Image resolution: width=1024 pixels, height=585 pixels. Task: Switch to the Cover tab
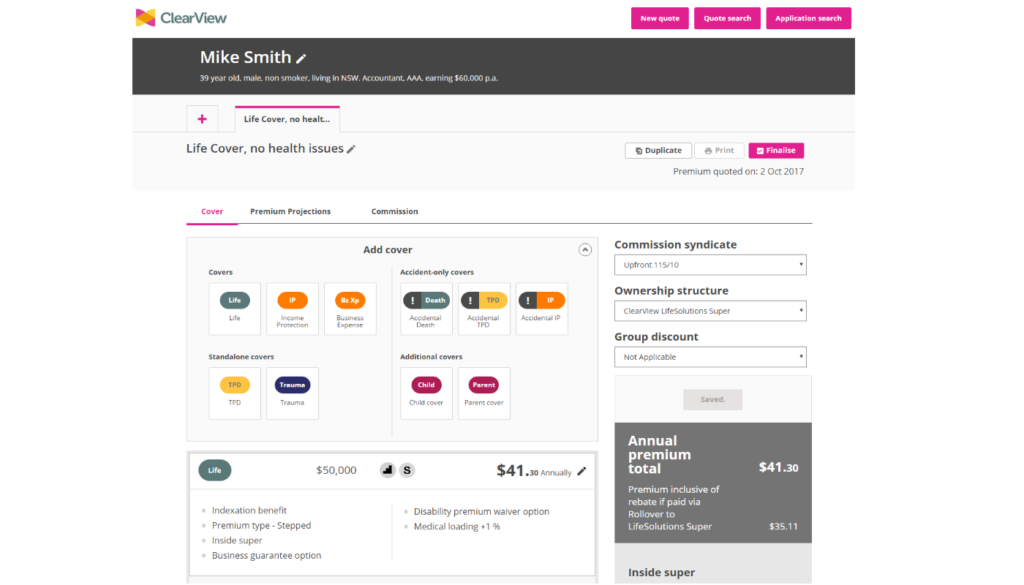[x=212, y=212]
